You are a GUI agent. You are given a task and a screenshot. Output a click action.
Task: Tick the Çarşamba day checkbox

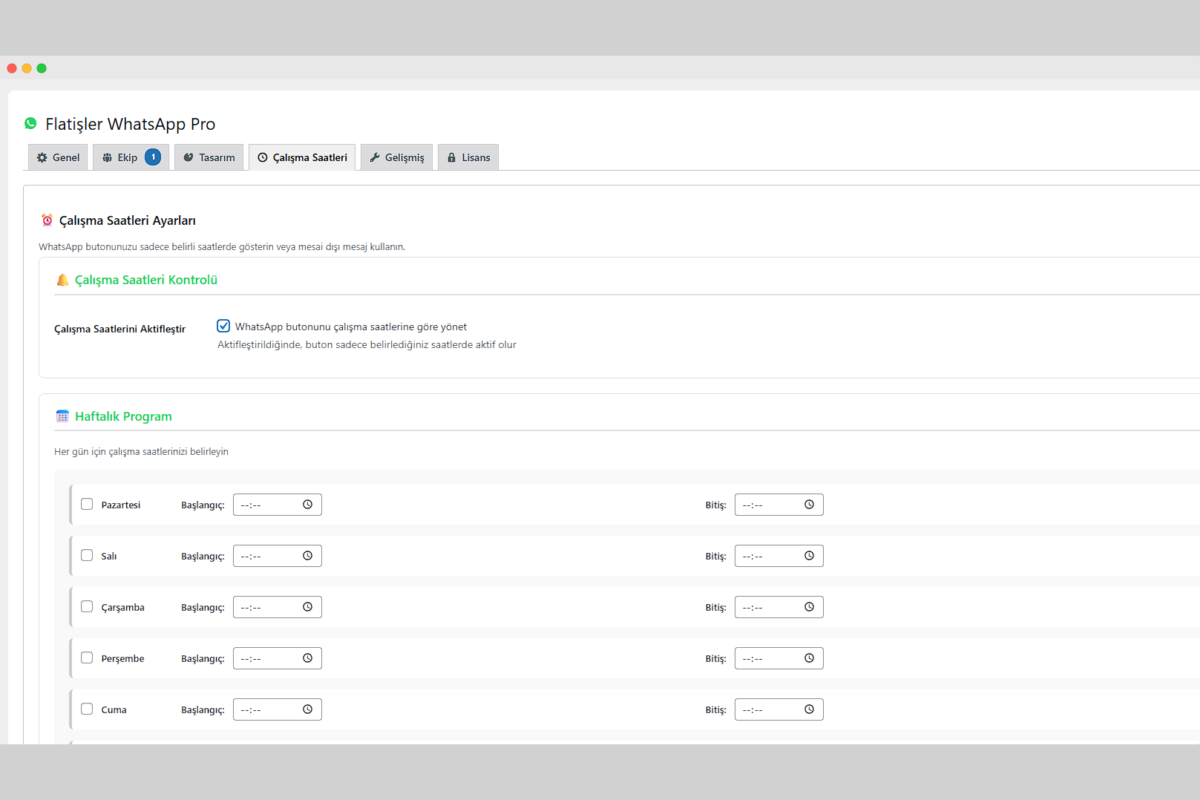pyautogui.click(x=87, y=607)
